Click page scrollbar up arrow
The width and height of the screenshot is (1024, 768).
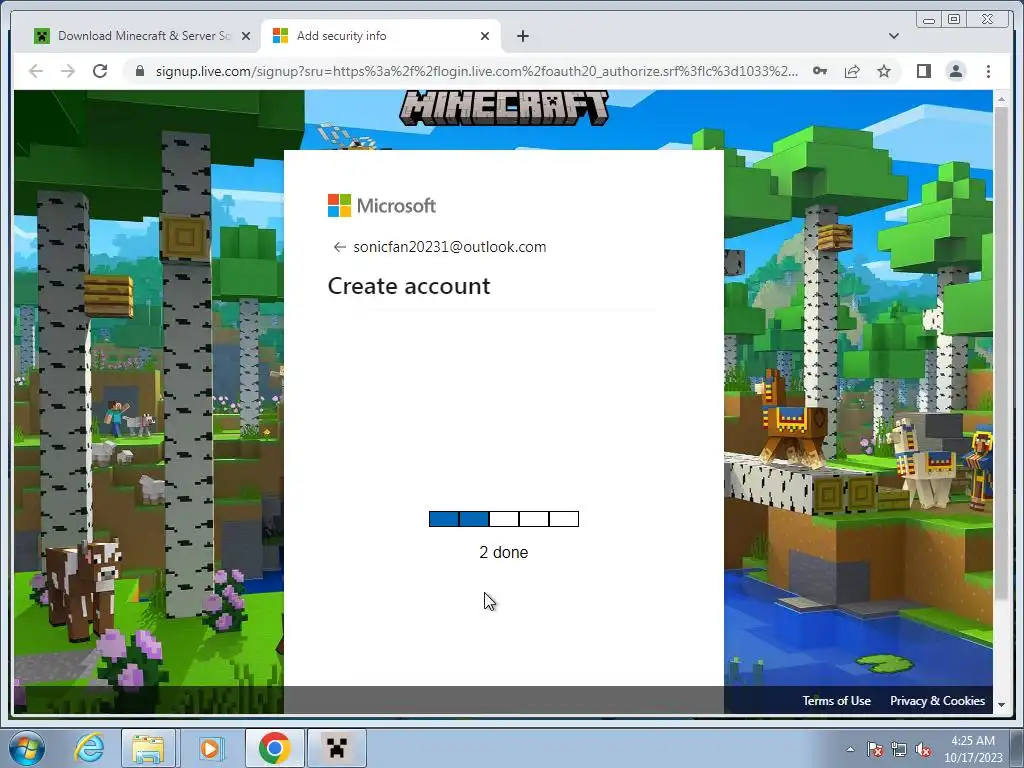coord(1001,99)
